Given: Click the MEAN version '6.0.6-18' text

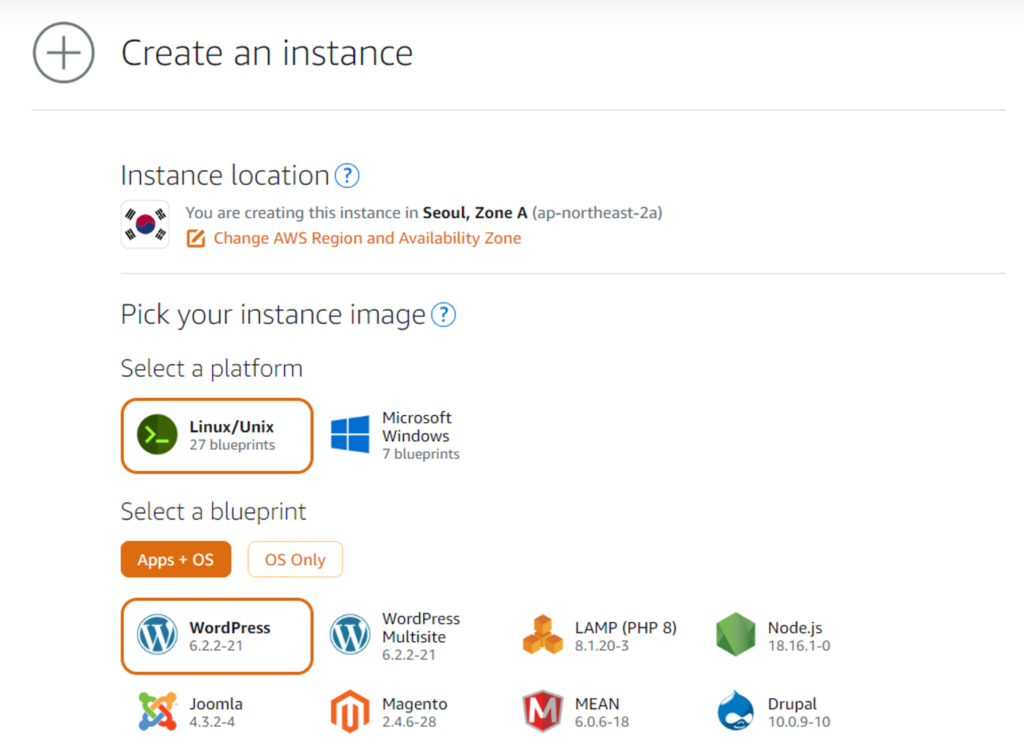Looking at the screenshot, I should (602, 722).
